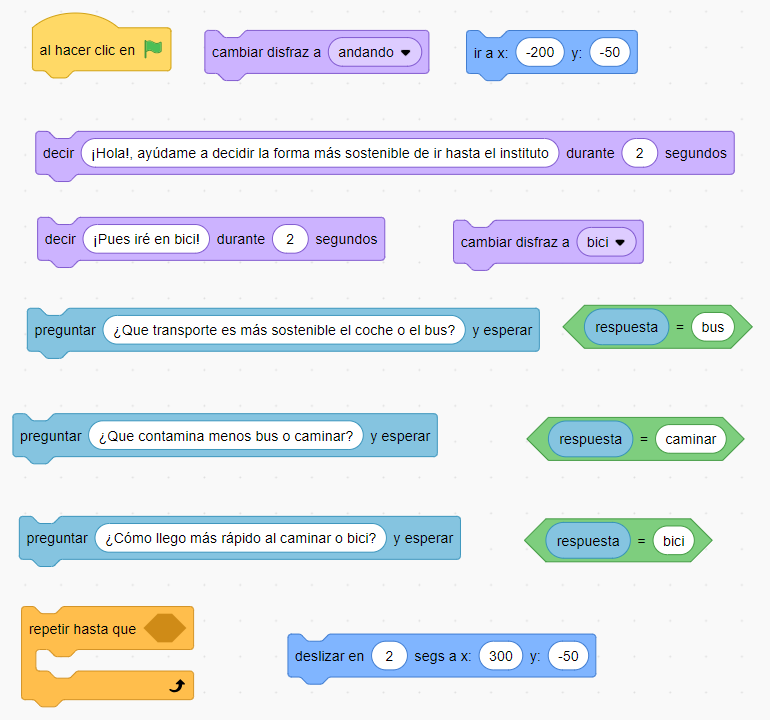Click the coche o bus question field
Screen dimensions: 770x720
284,330
